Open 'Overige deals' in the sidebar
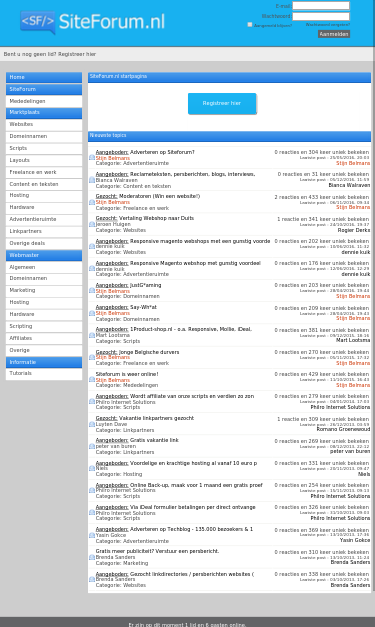The height and width of the screenshot is (627, 375). click(x=44, y=244)
